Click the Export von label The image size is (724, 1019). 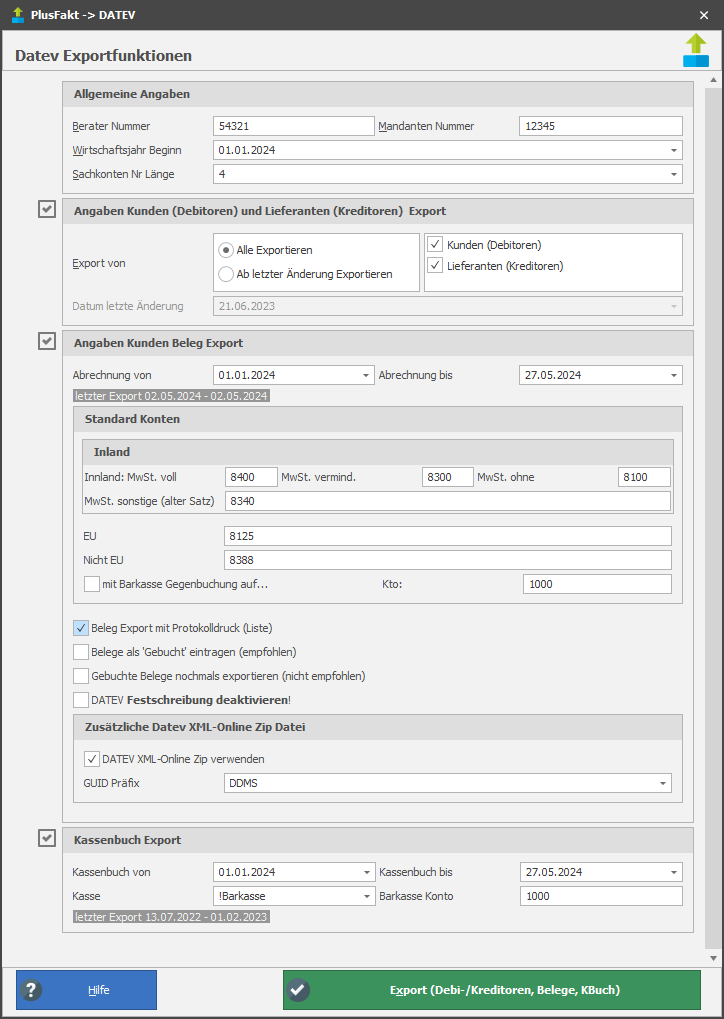(x=99, y=263)
